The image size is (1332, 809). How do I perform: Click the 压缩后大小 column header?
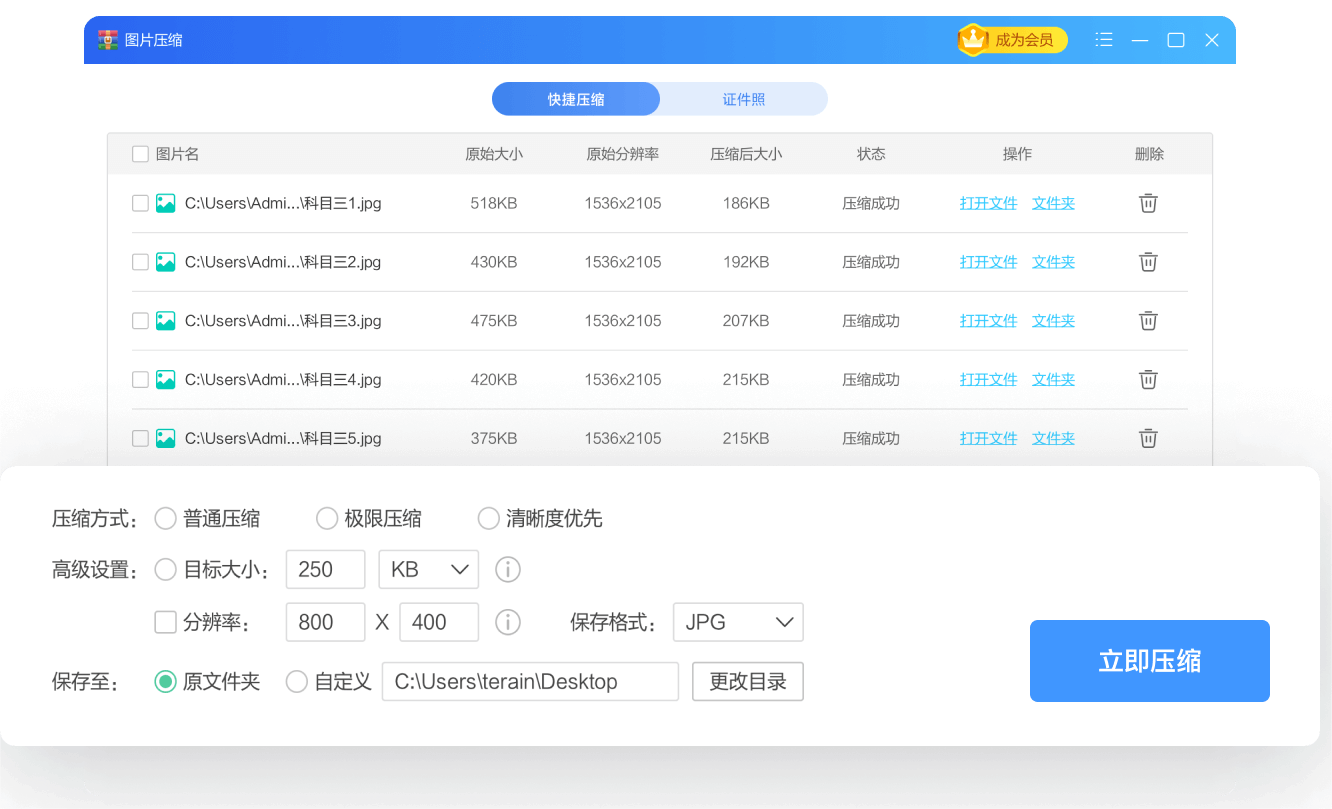(746, 154)
